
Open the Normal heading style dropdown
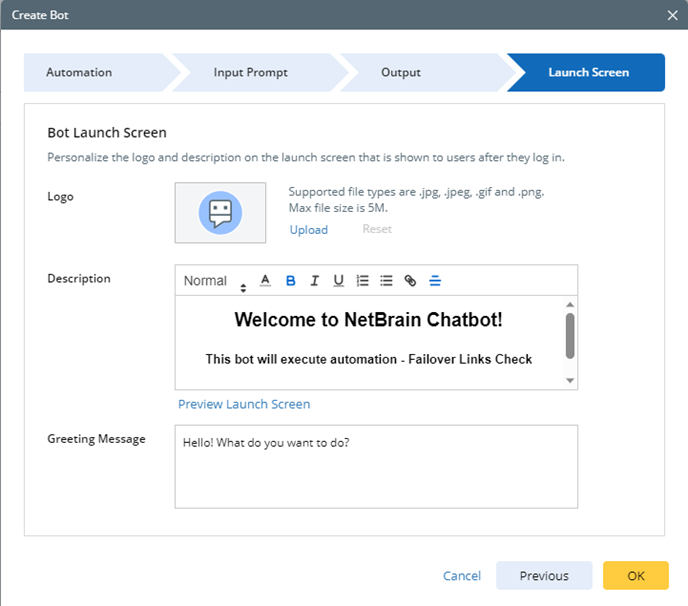click(214, 281)
